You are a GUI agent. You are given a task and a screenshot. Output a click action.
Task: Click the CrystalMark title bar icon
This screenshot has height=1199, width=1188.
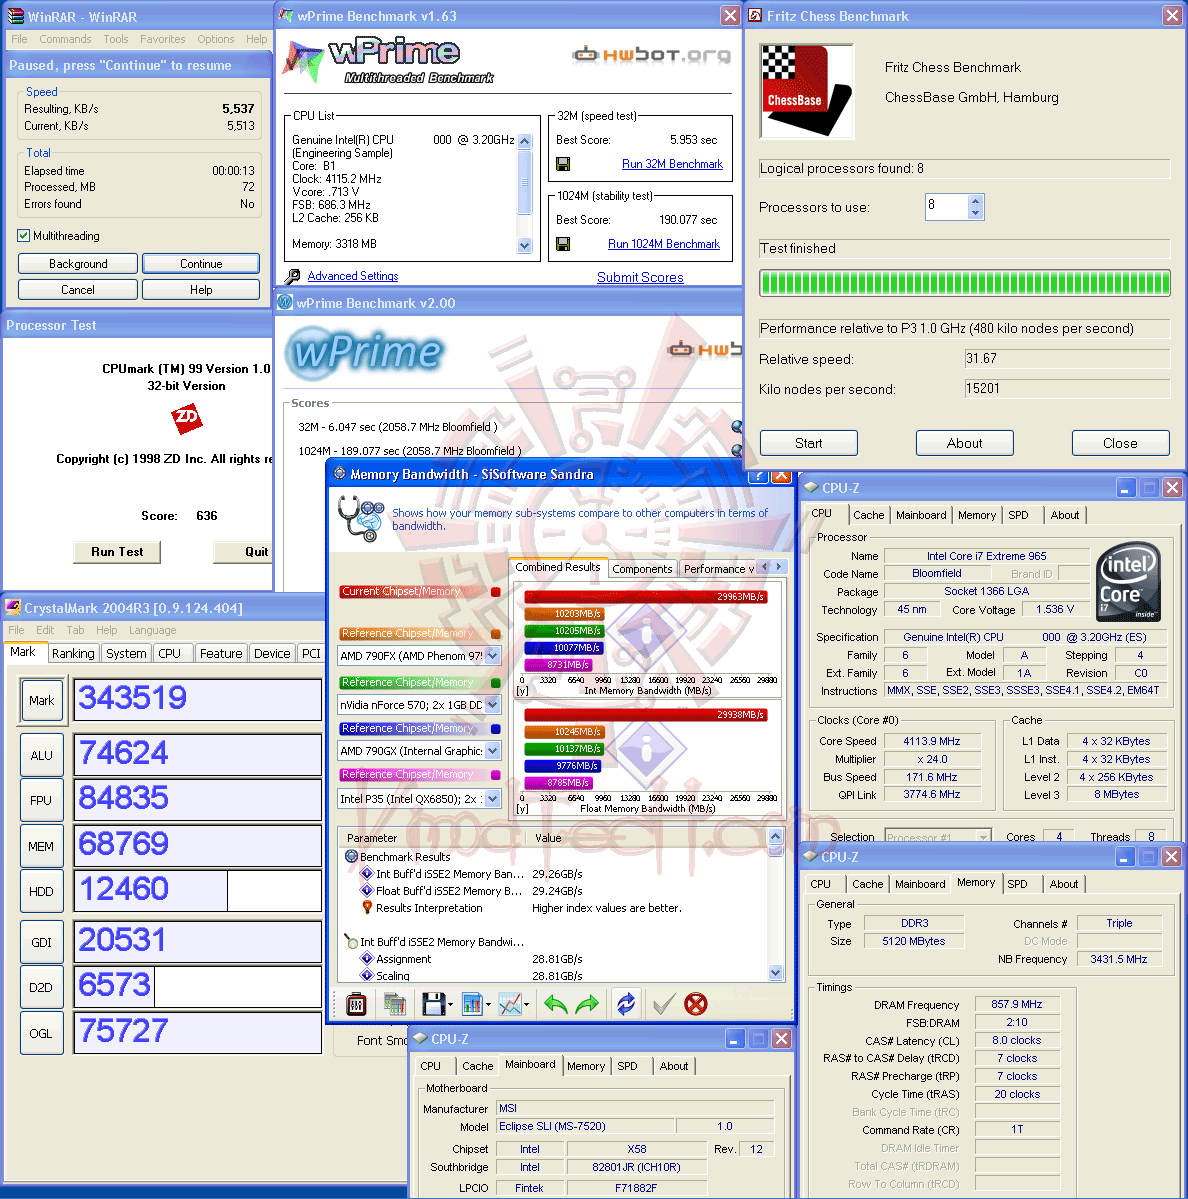click(x=13, y=608)
